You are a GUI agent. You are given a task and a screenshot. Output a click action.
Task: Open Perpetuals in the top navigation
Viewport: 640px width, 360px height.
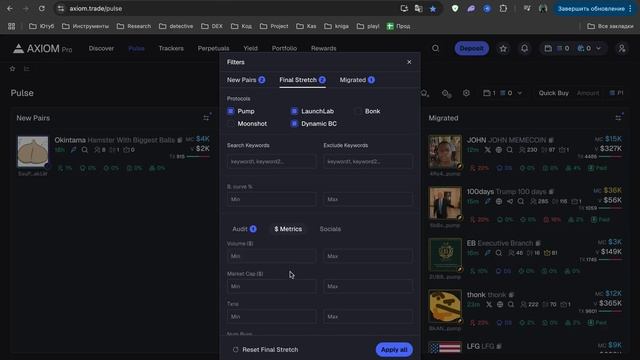click(213, 48)
